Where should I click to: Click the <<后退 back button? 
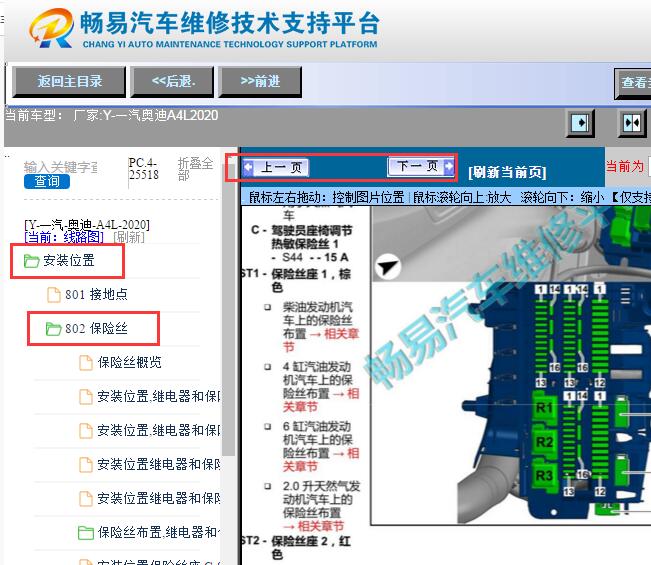[x=172, y=81]
